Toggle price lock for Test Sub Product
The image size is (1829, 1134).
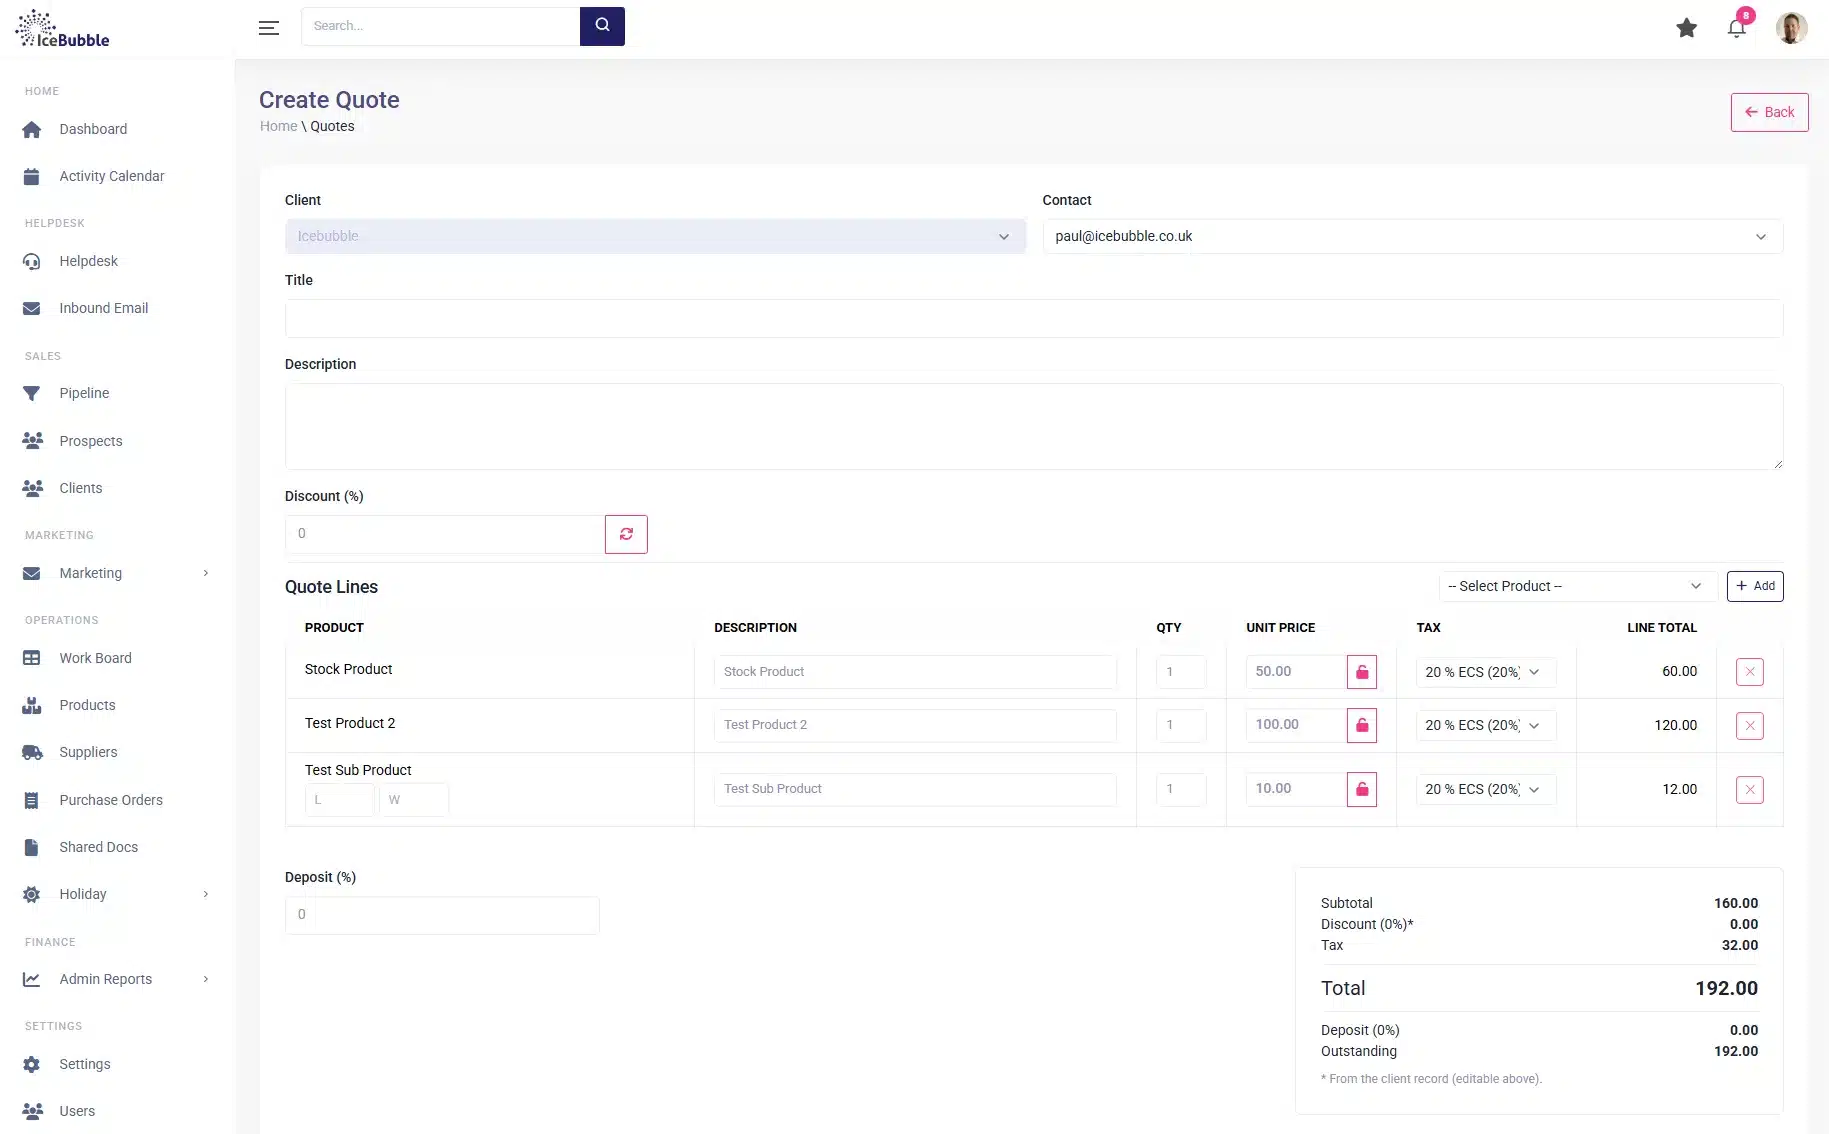1361,790
